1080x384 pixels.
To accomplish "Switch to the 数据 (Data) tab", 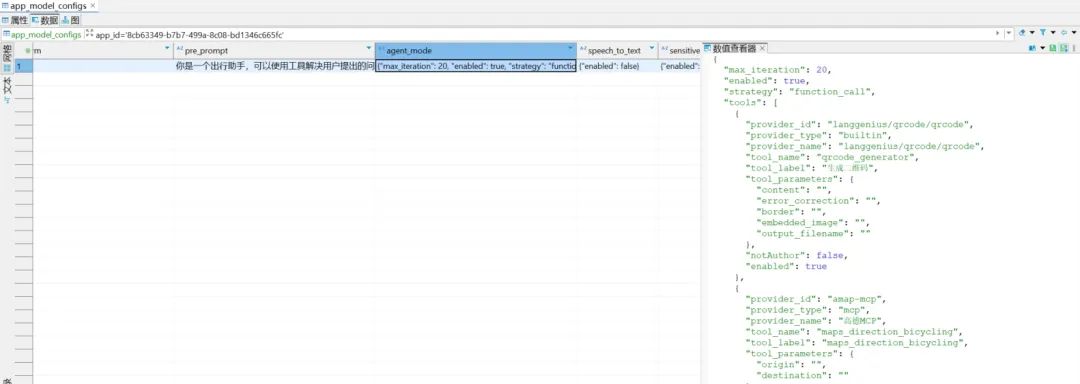I will click(x=45, y=20).
